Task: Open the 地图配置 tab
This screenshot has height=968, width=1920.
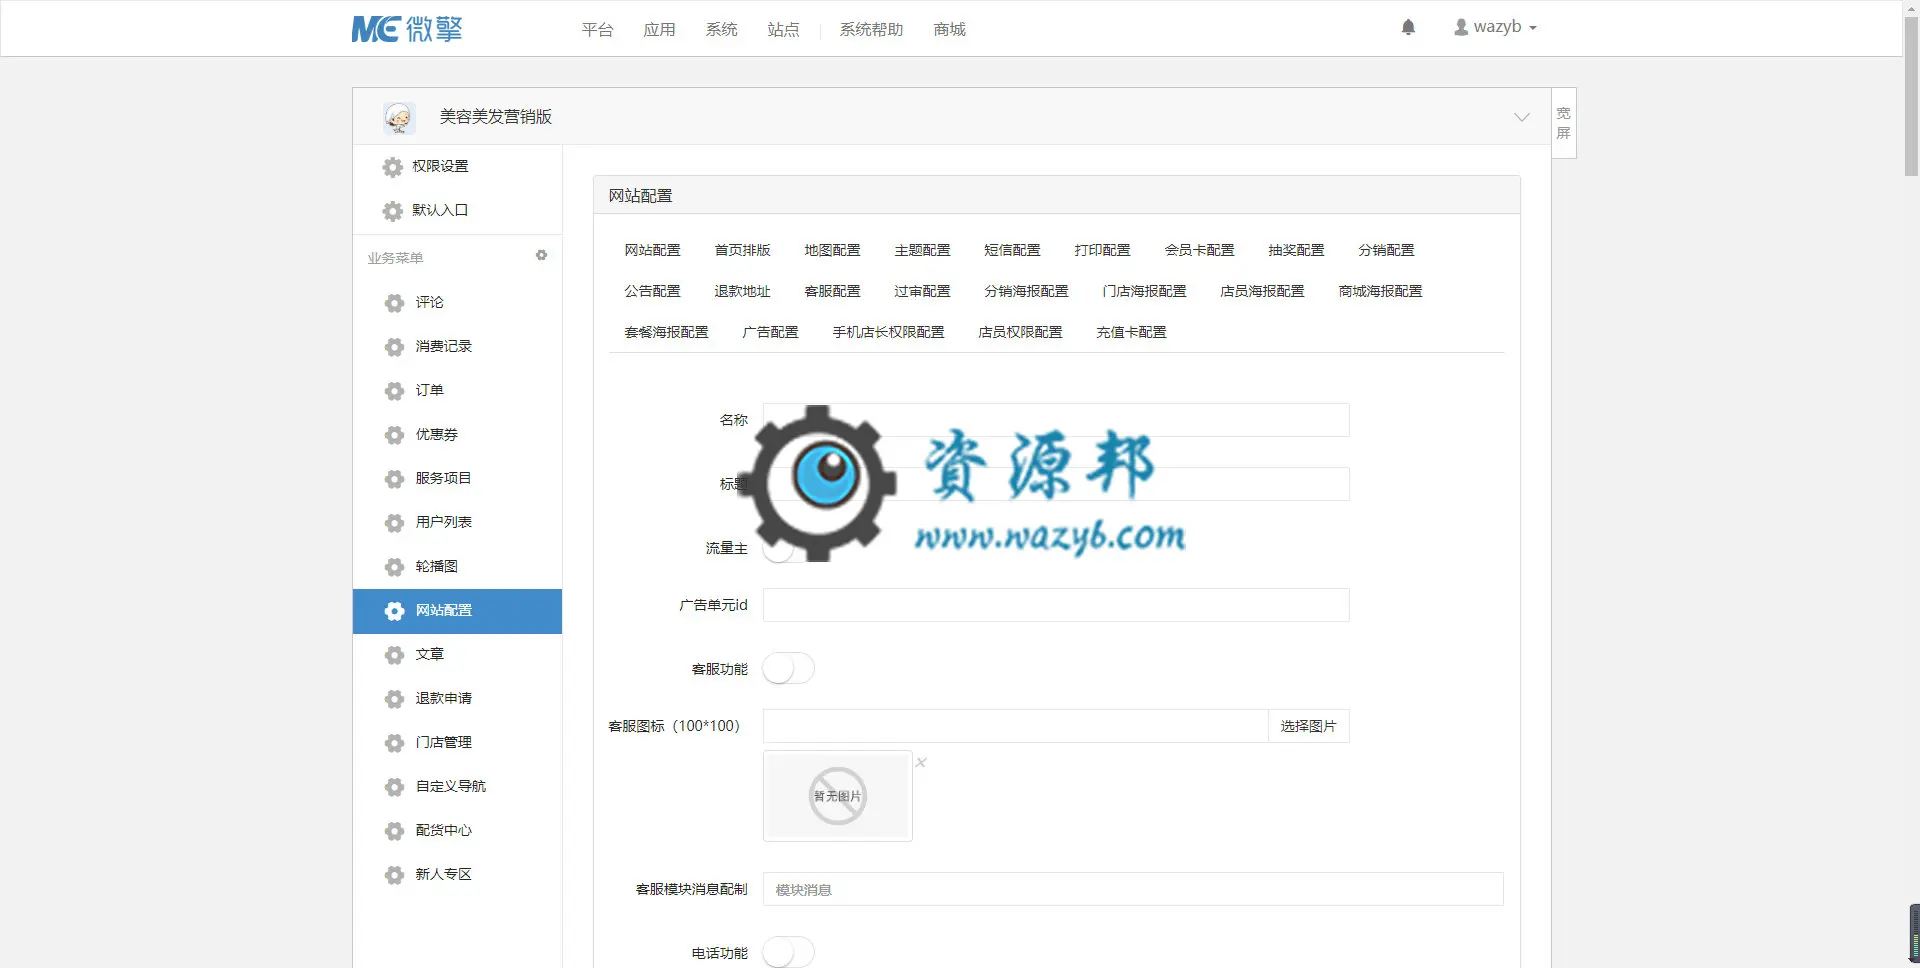Action: coord(832,250)
